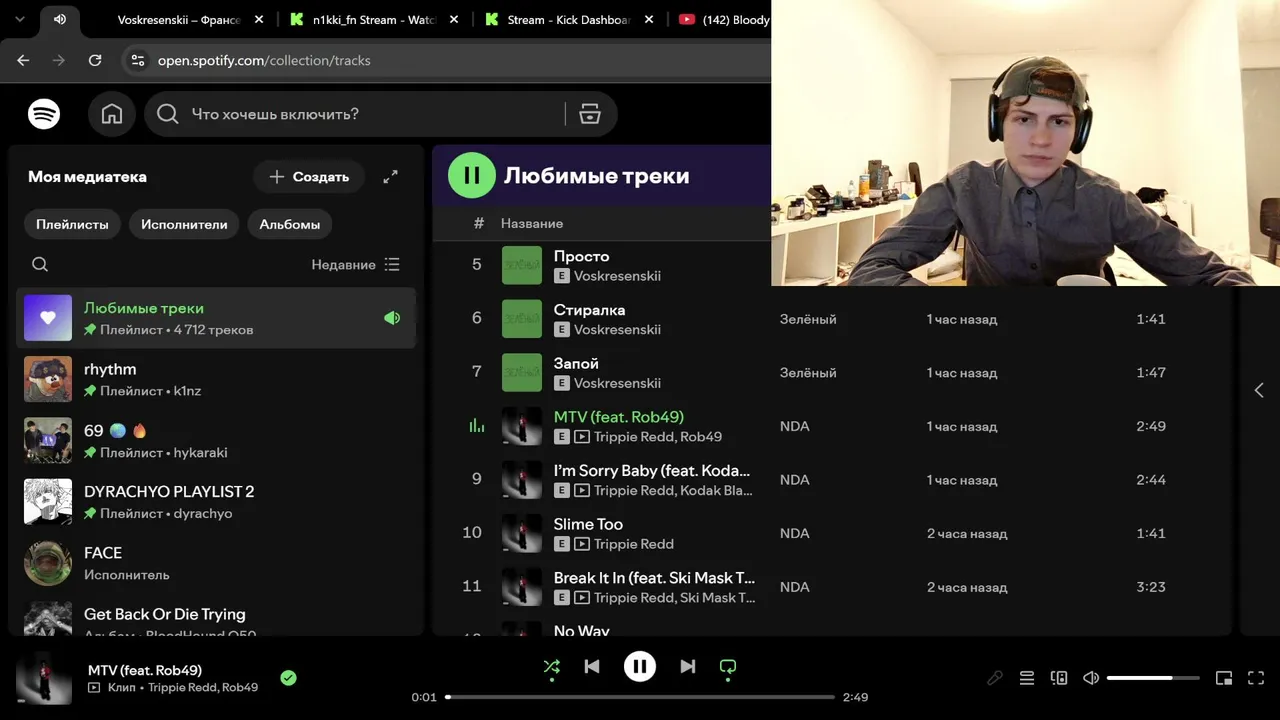The height and width of the screenshot is (720, 1280).
Task: Open the browser tab search dropdown
Action: (19, 19)
